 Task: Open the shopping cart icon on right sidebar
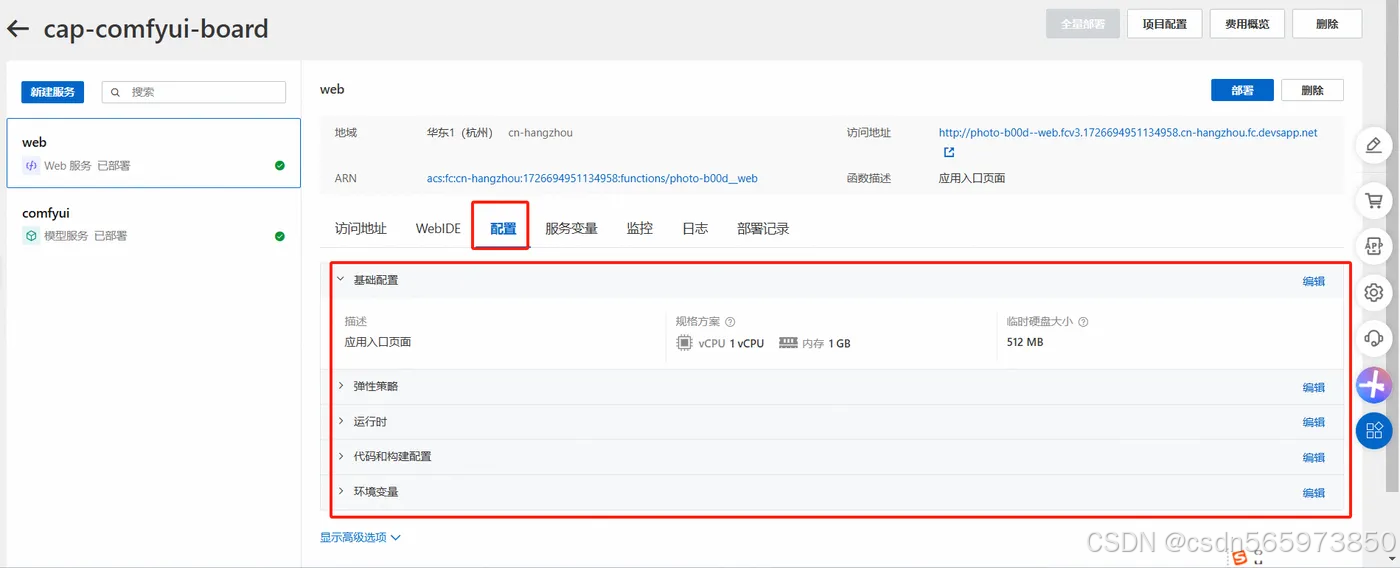tap(1373, 201)
